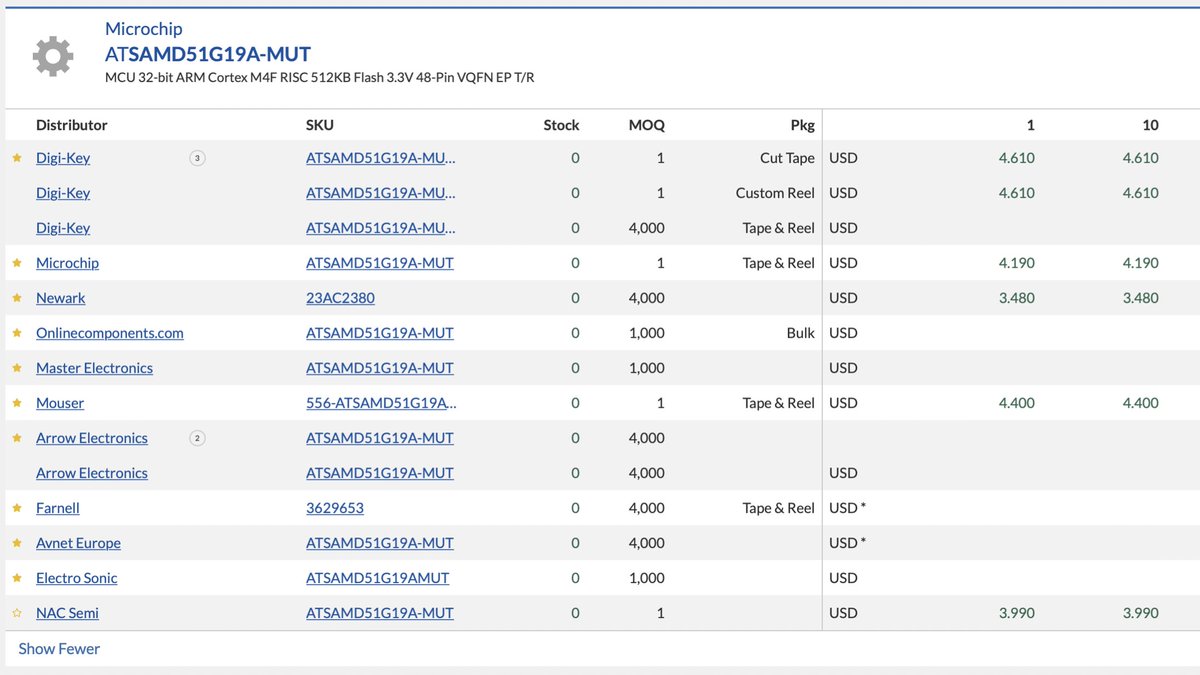Open the SKU link in Digi-Key Cut Tape row
Viewport: 1200px width, 675px height.
pos(381,158)
